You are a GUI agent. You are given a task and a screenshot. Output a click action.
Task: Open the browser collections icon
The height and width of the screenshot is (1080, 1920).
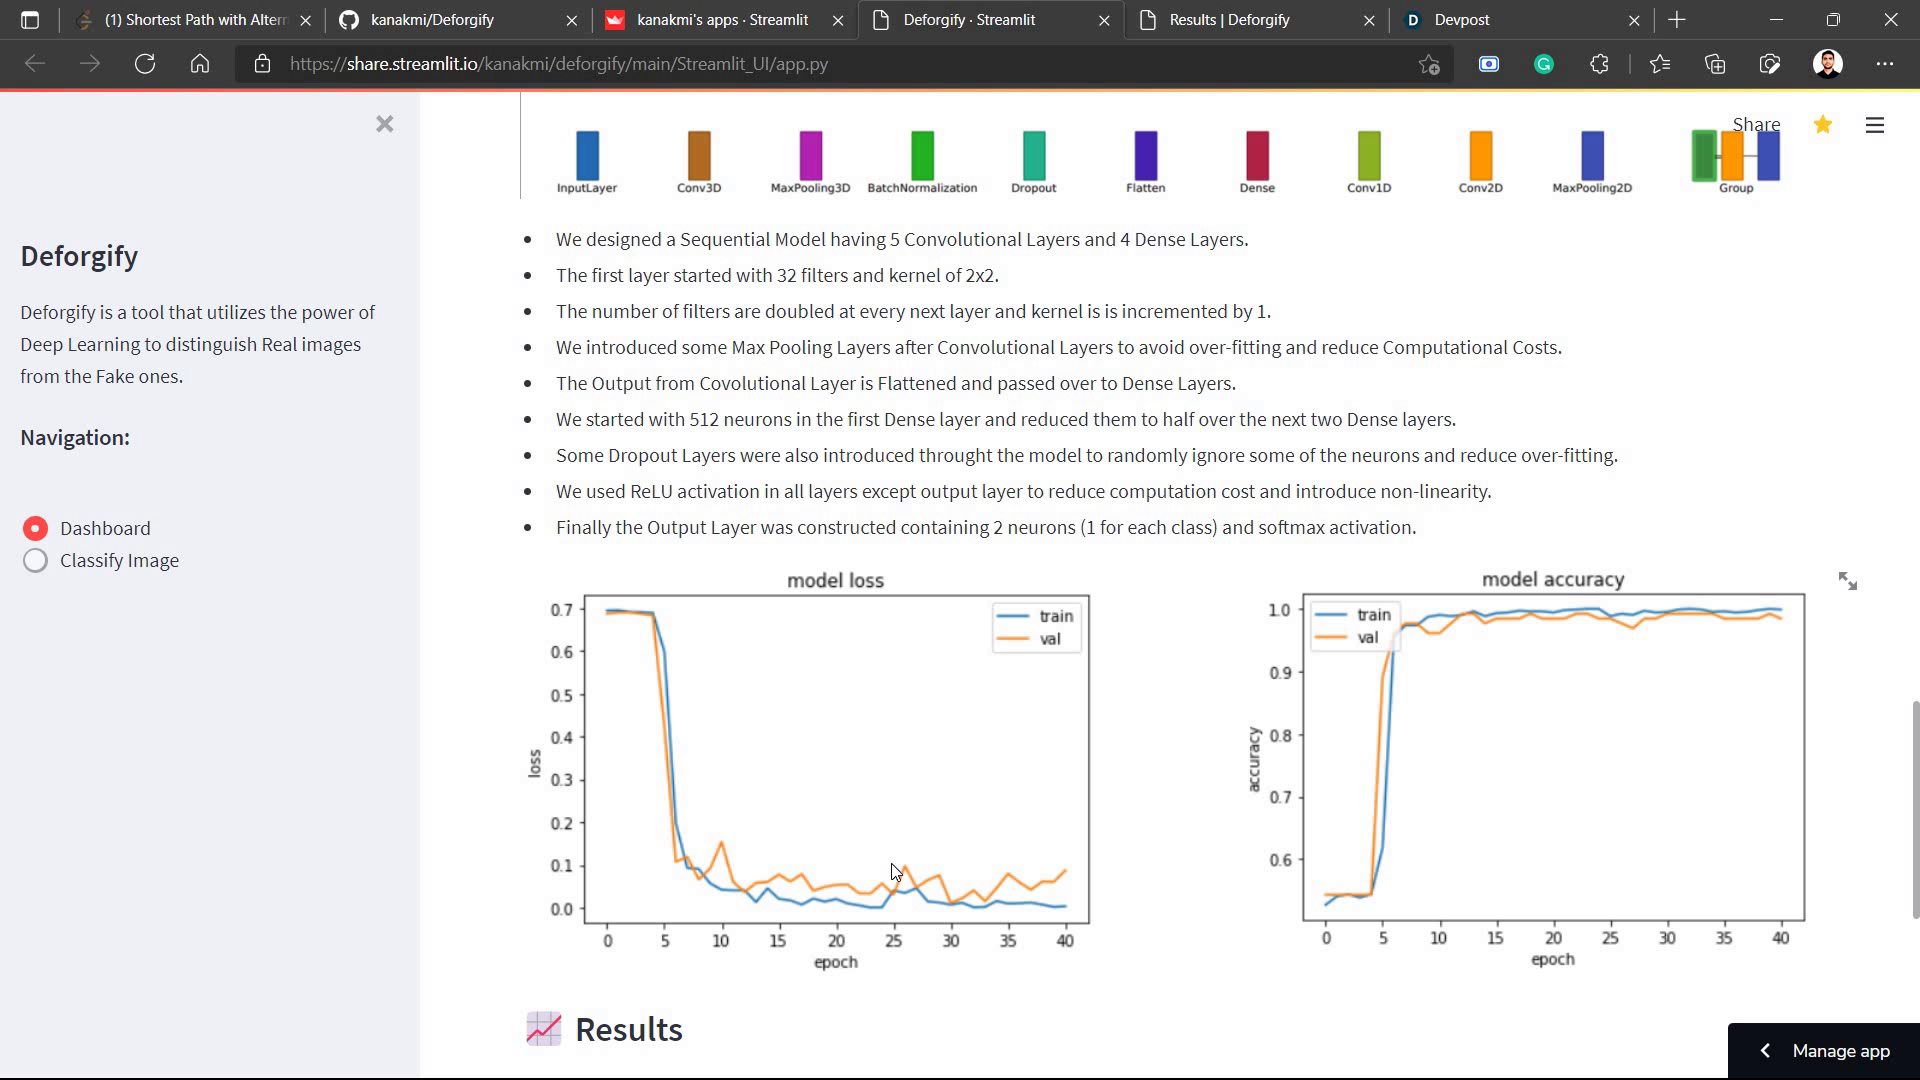[1715, 64]
